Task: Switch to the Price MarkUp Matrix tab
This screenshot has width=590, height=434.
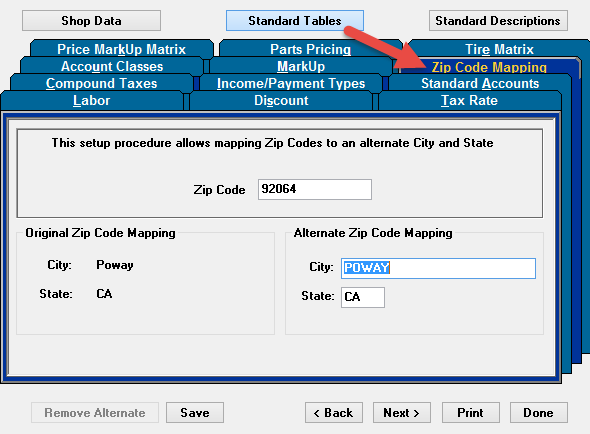Action: click(122, 49)
